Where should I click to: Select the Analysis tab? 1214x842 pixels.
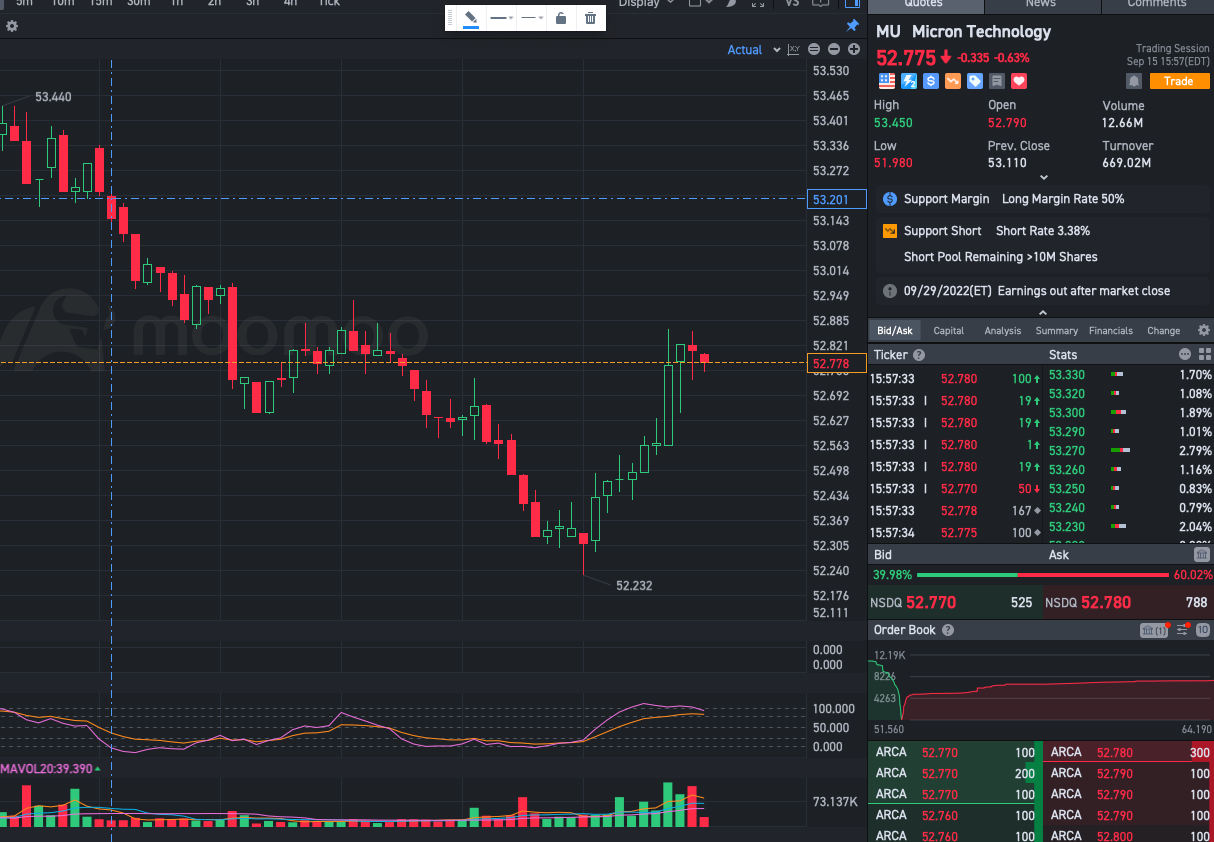[1003, 330]
